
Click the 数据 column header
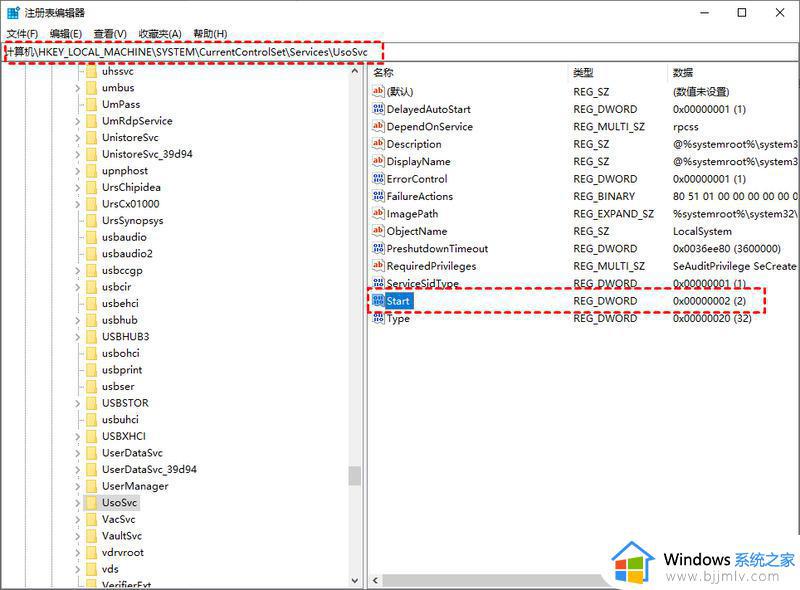point(683,72)
